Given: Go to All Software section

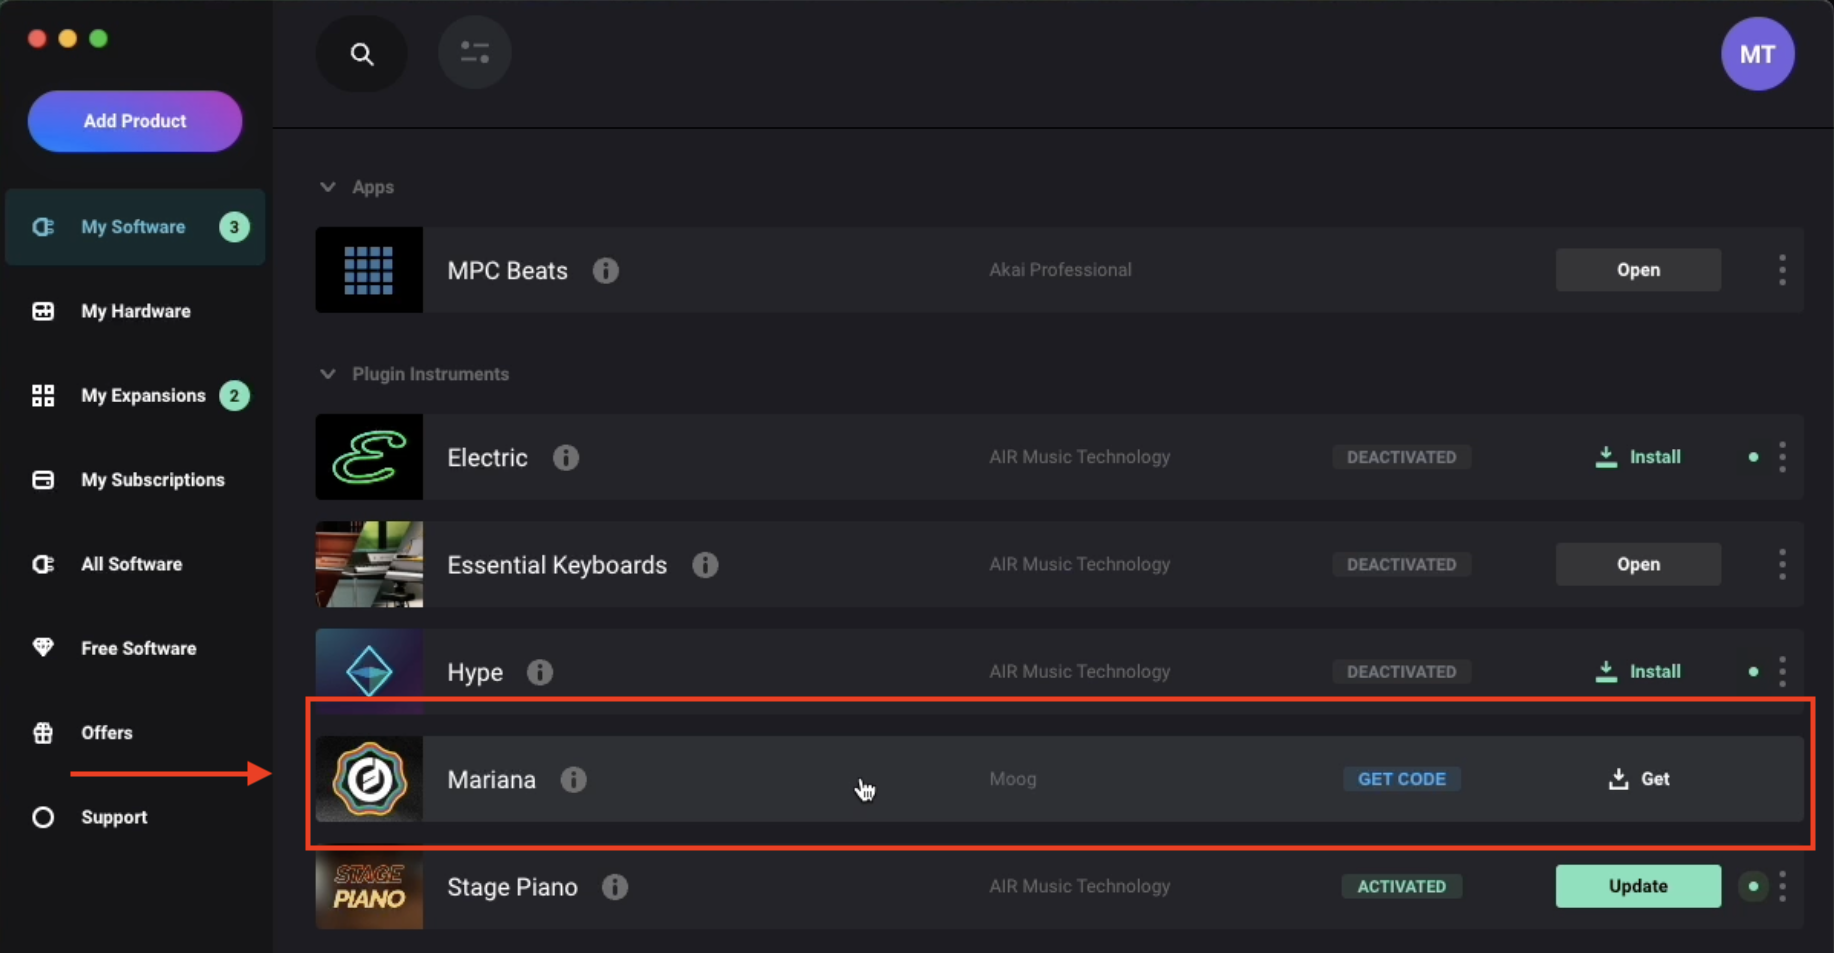Looking at the screenshot, I should click(135, 564).
